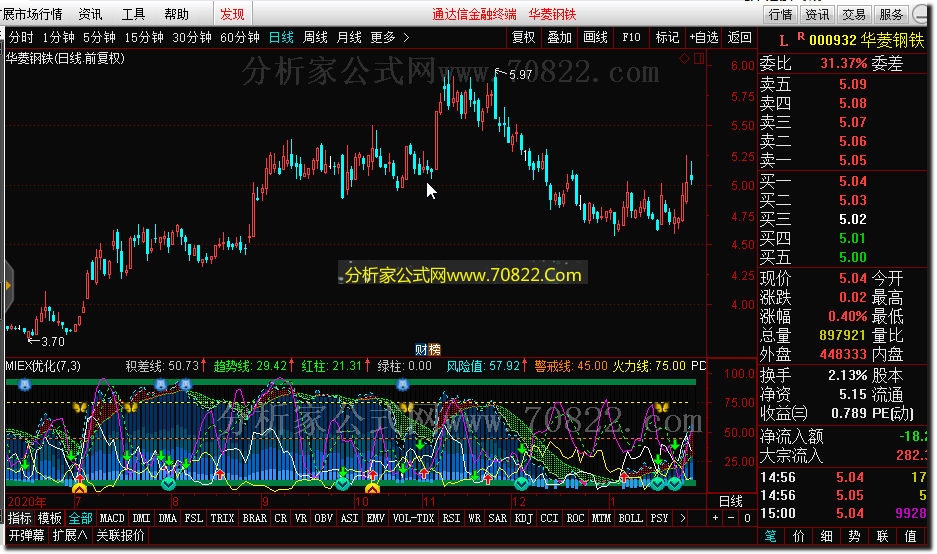Click the 模板 template tab

[x=49, y=518]
